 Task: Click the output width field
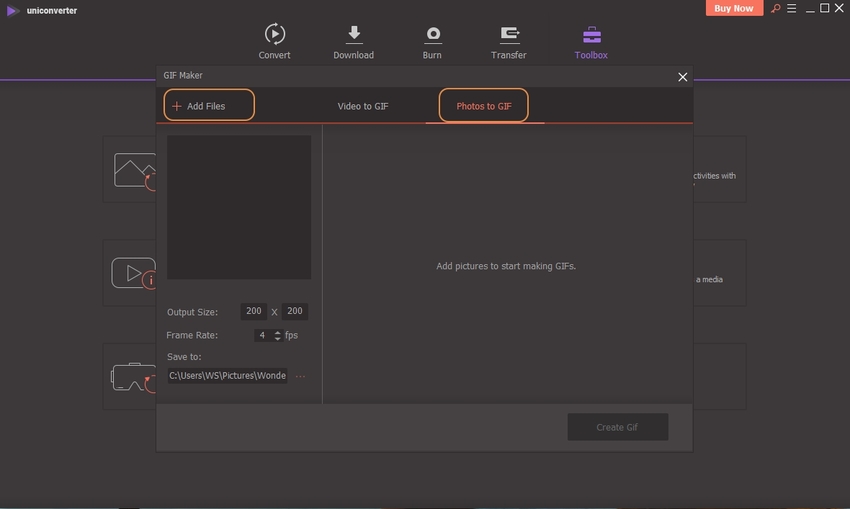[x=254, y=311]
